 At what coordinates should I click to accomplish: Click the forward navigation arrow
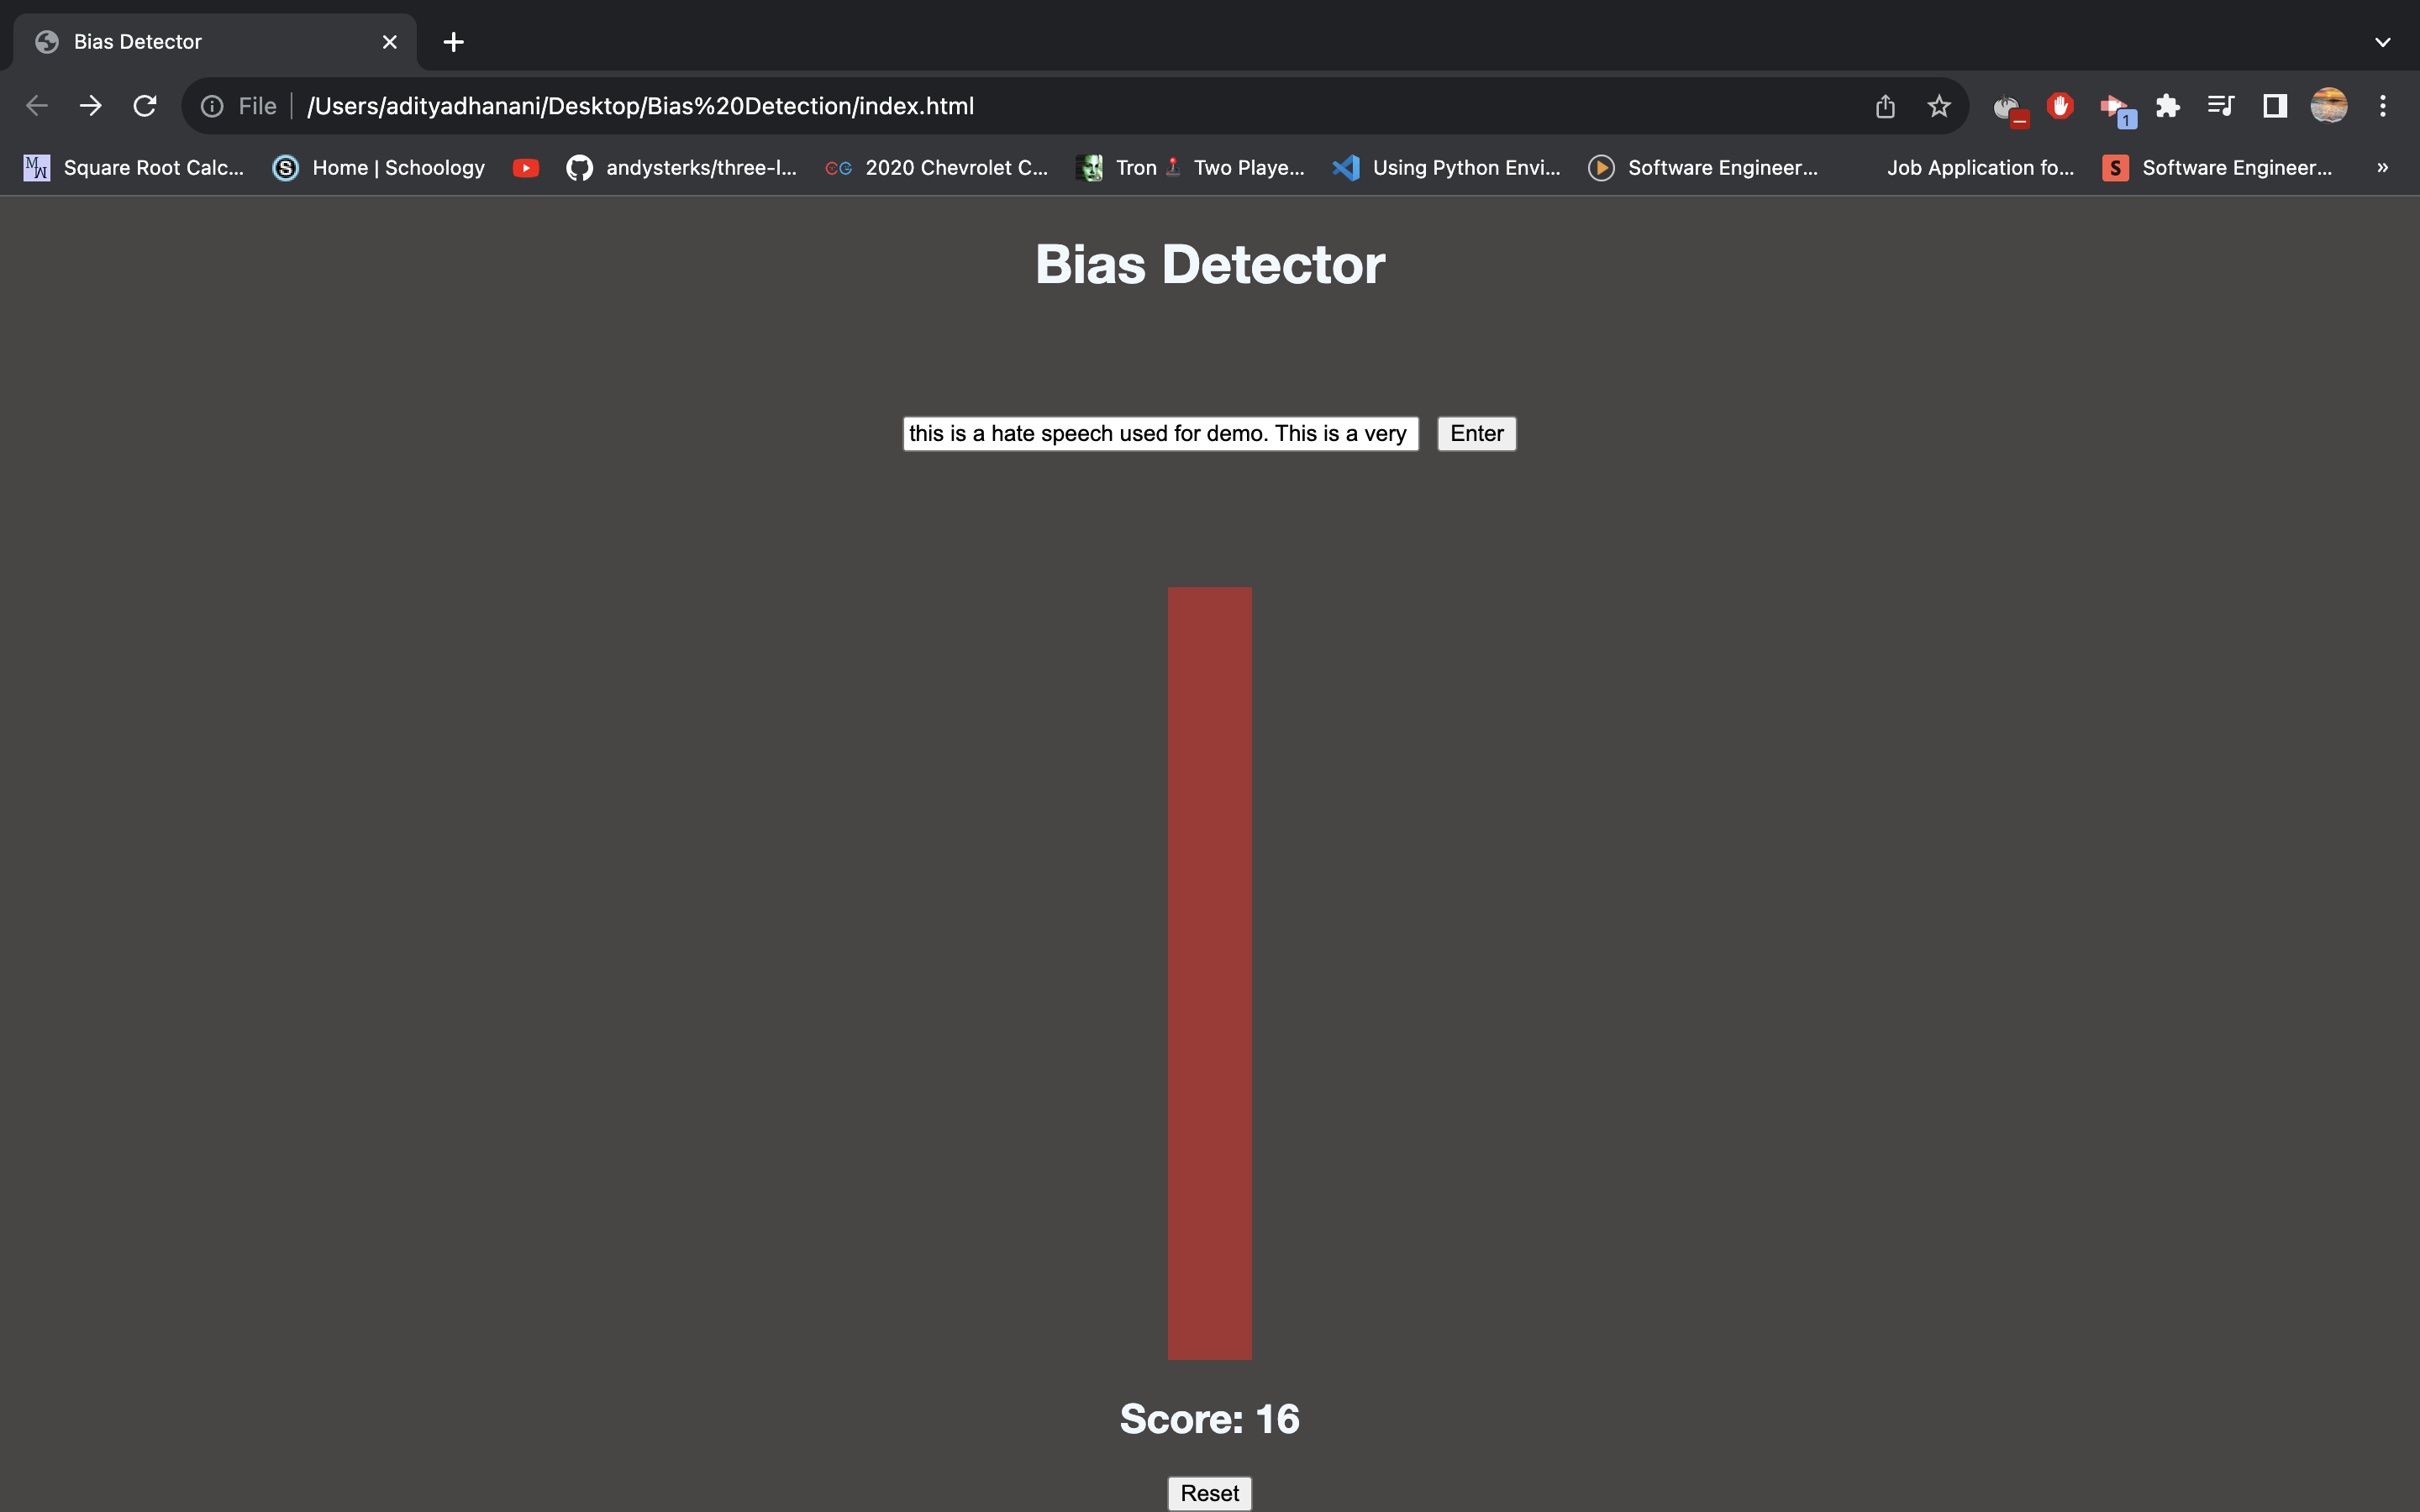click(91, 106)
